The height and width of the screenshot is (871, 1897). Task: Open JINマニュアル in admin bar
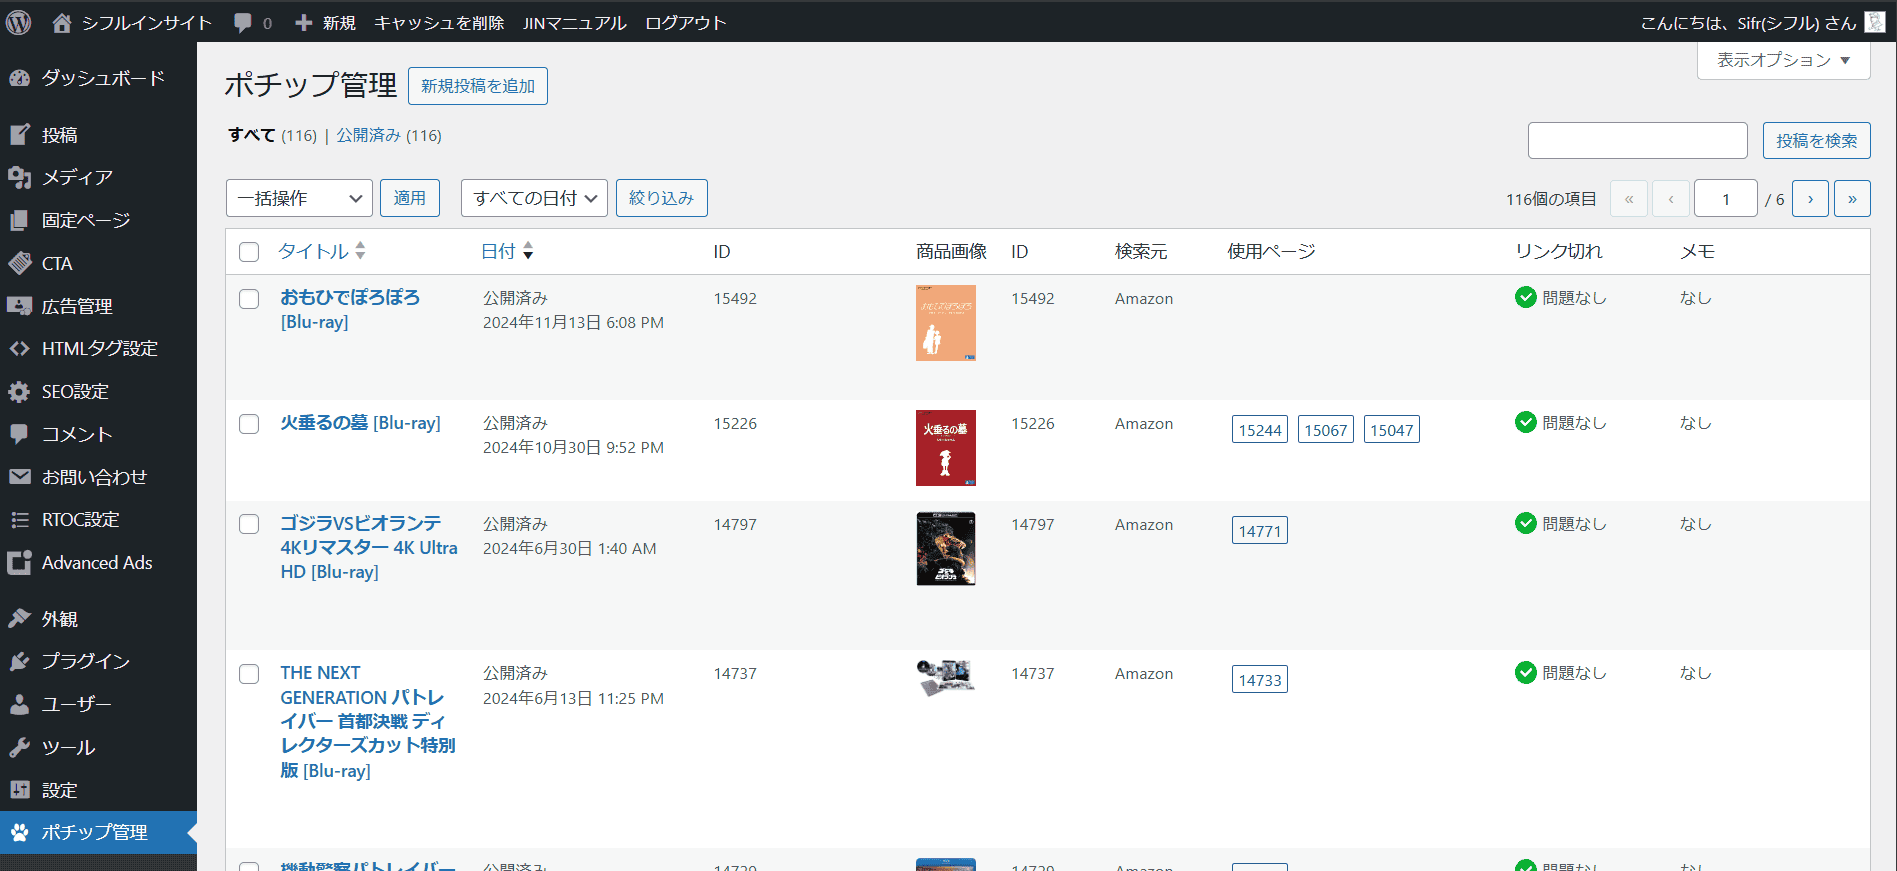click(574, 23)
